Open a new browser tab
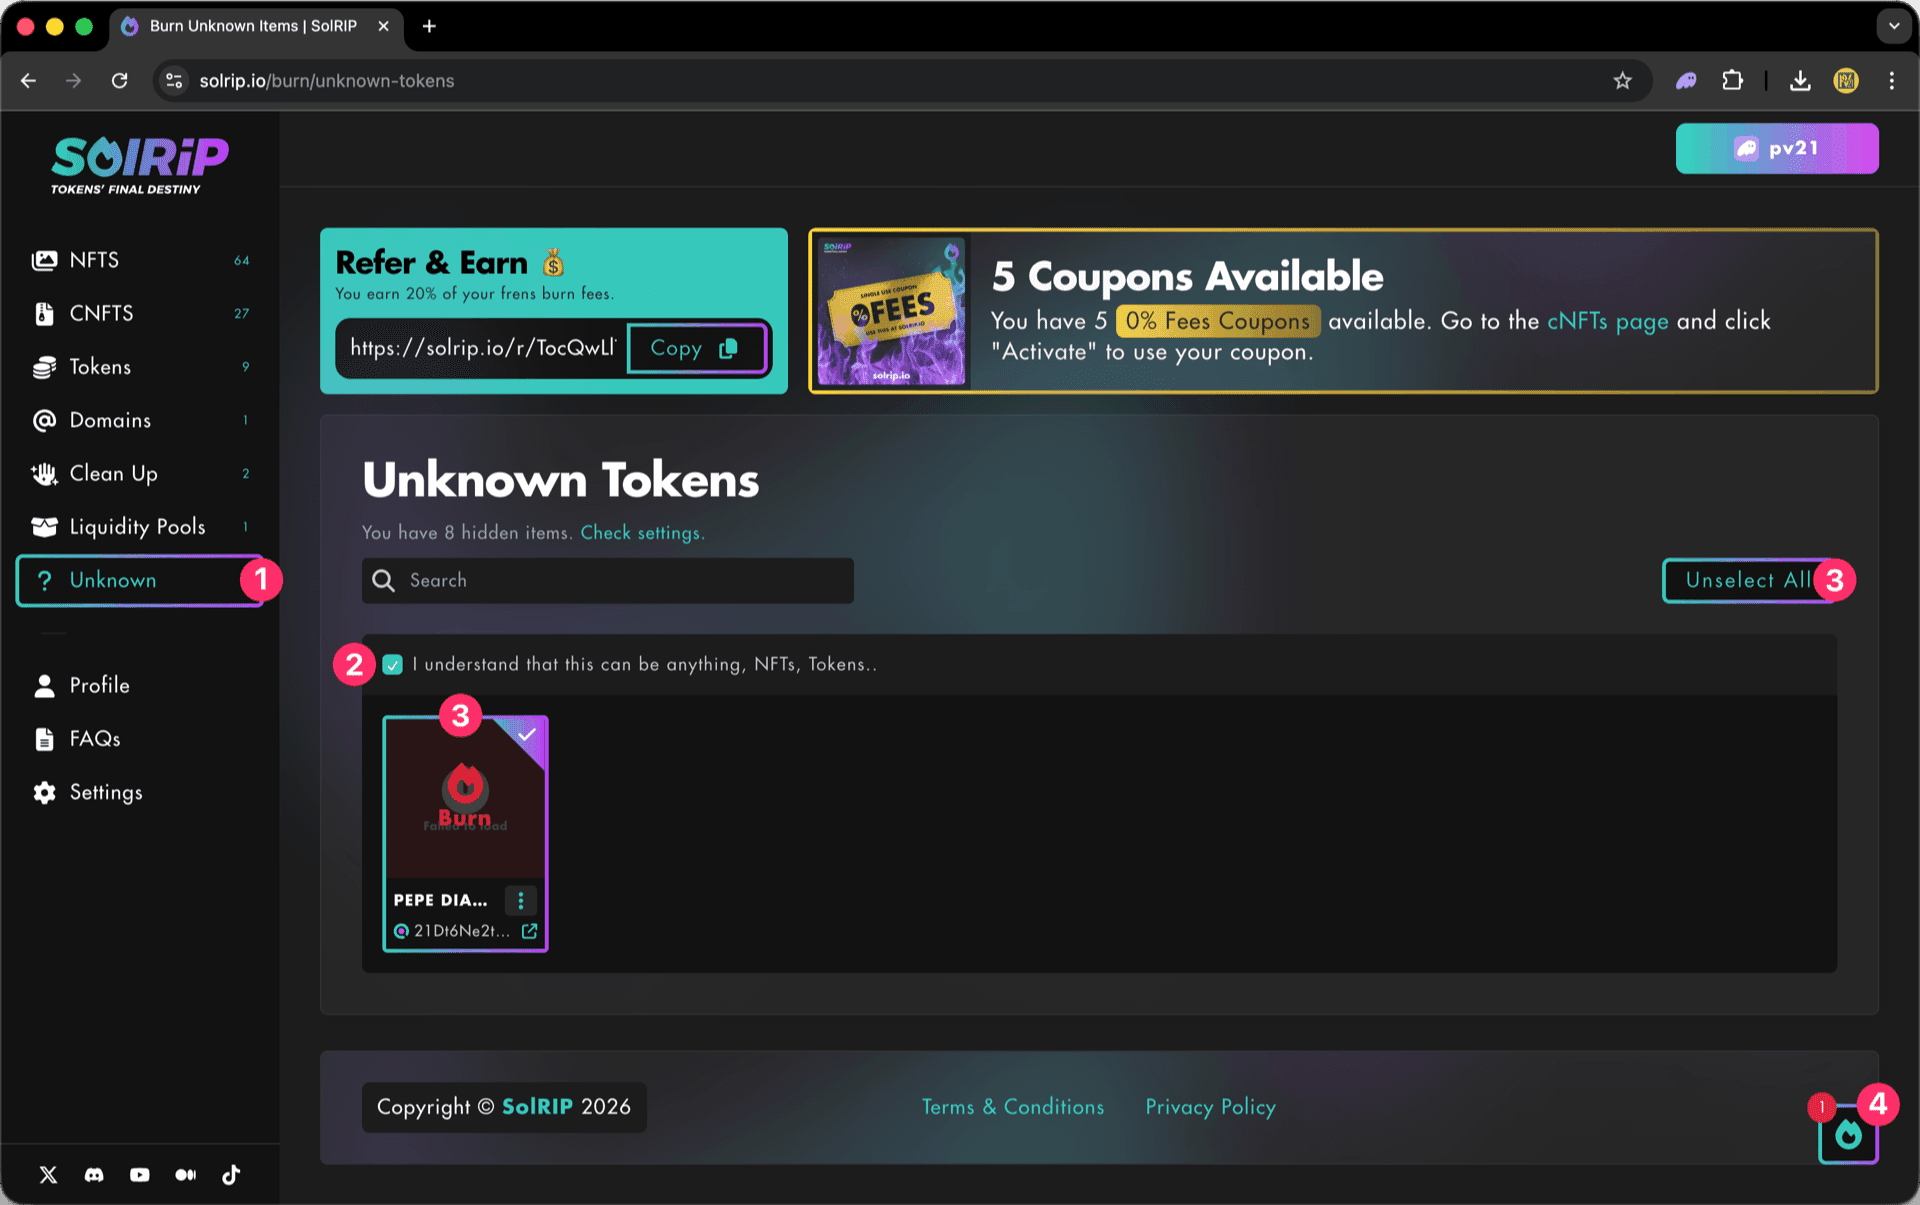The width and height of the screenshot is (1920, 1205). [429, 26]
